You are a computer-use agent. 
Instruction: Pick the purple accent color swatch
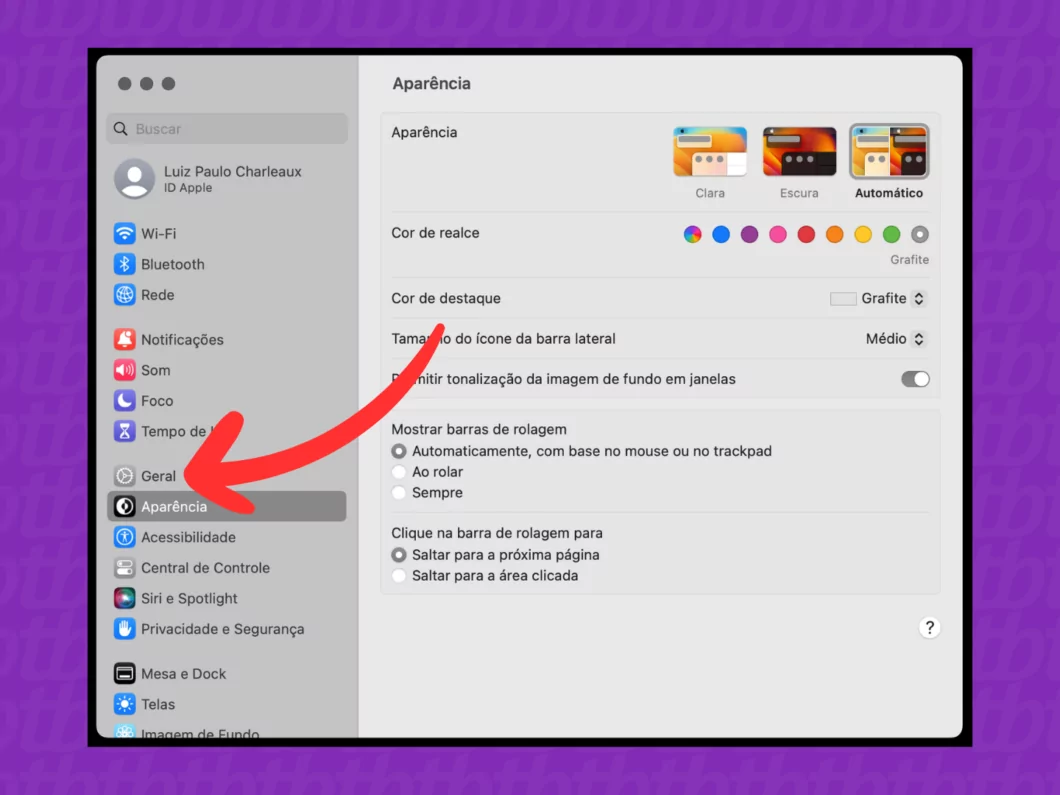coord(749,235)
